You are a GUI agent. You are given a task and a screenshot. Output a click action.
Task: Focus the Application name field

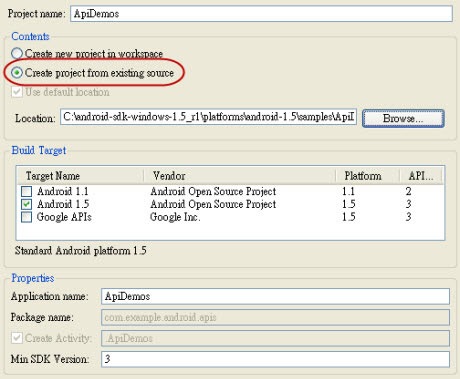pyautogui.click(x=275, y=296)
